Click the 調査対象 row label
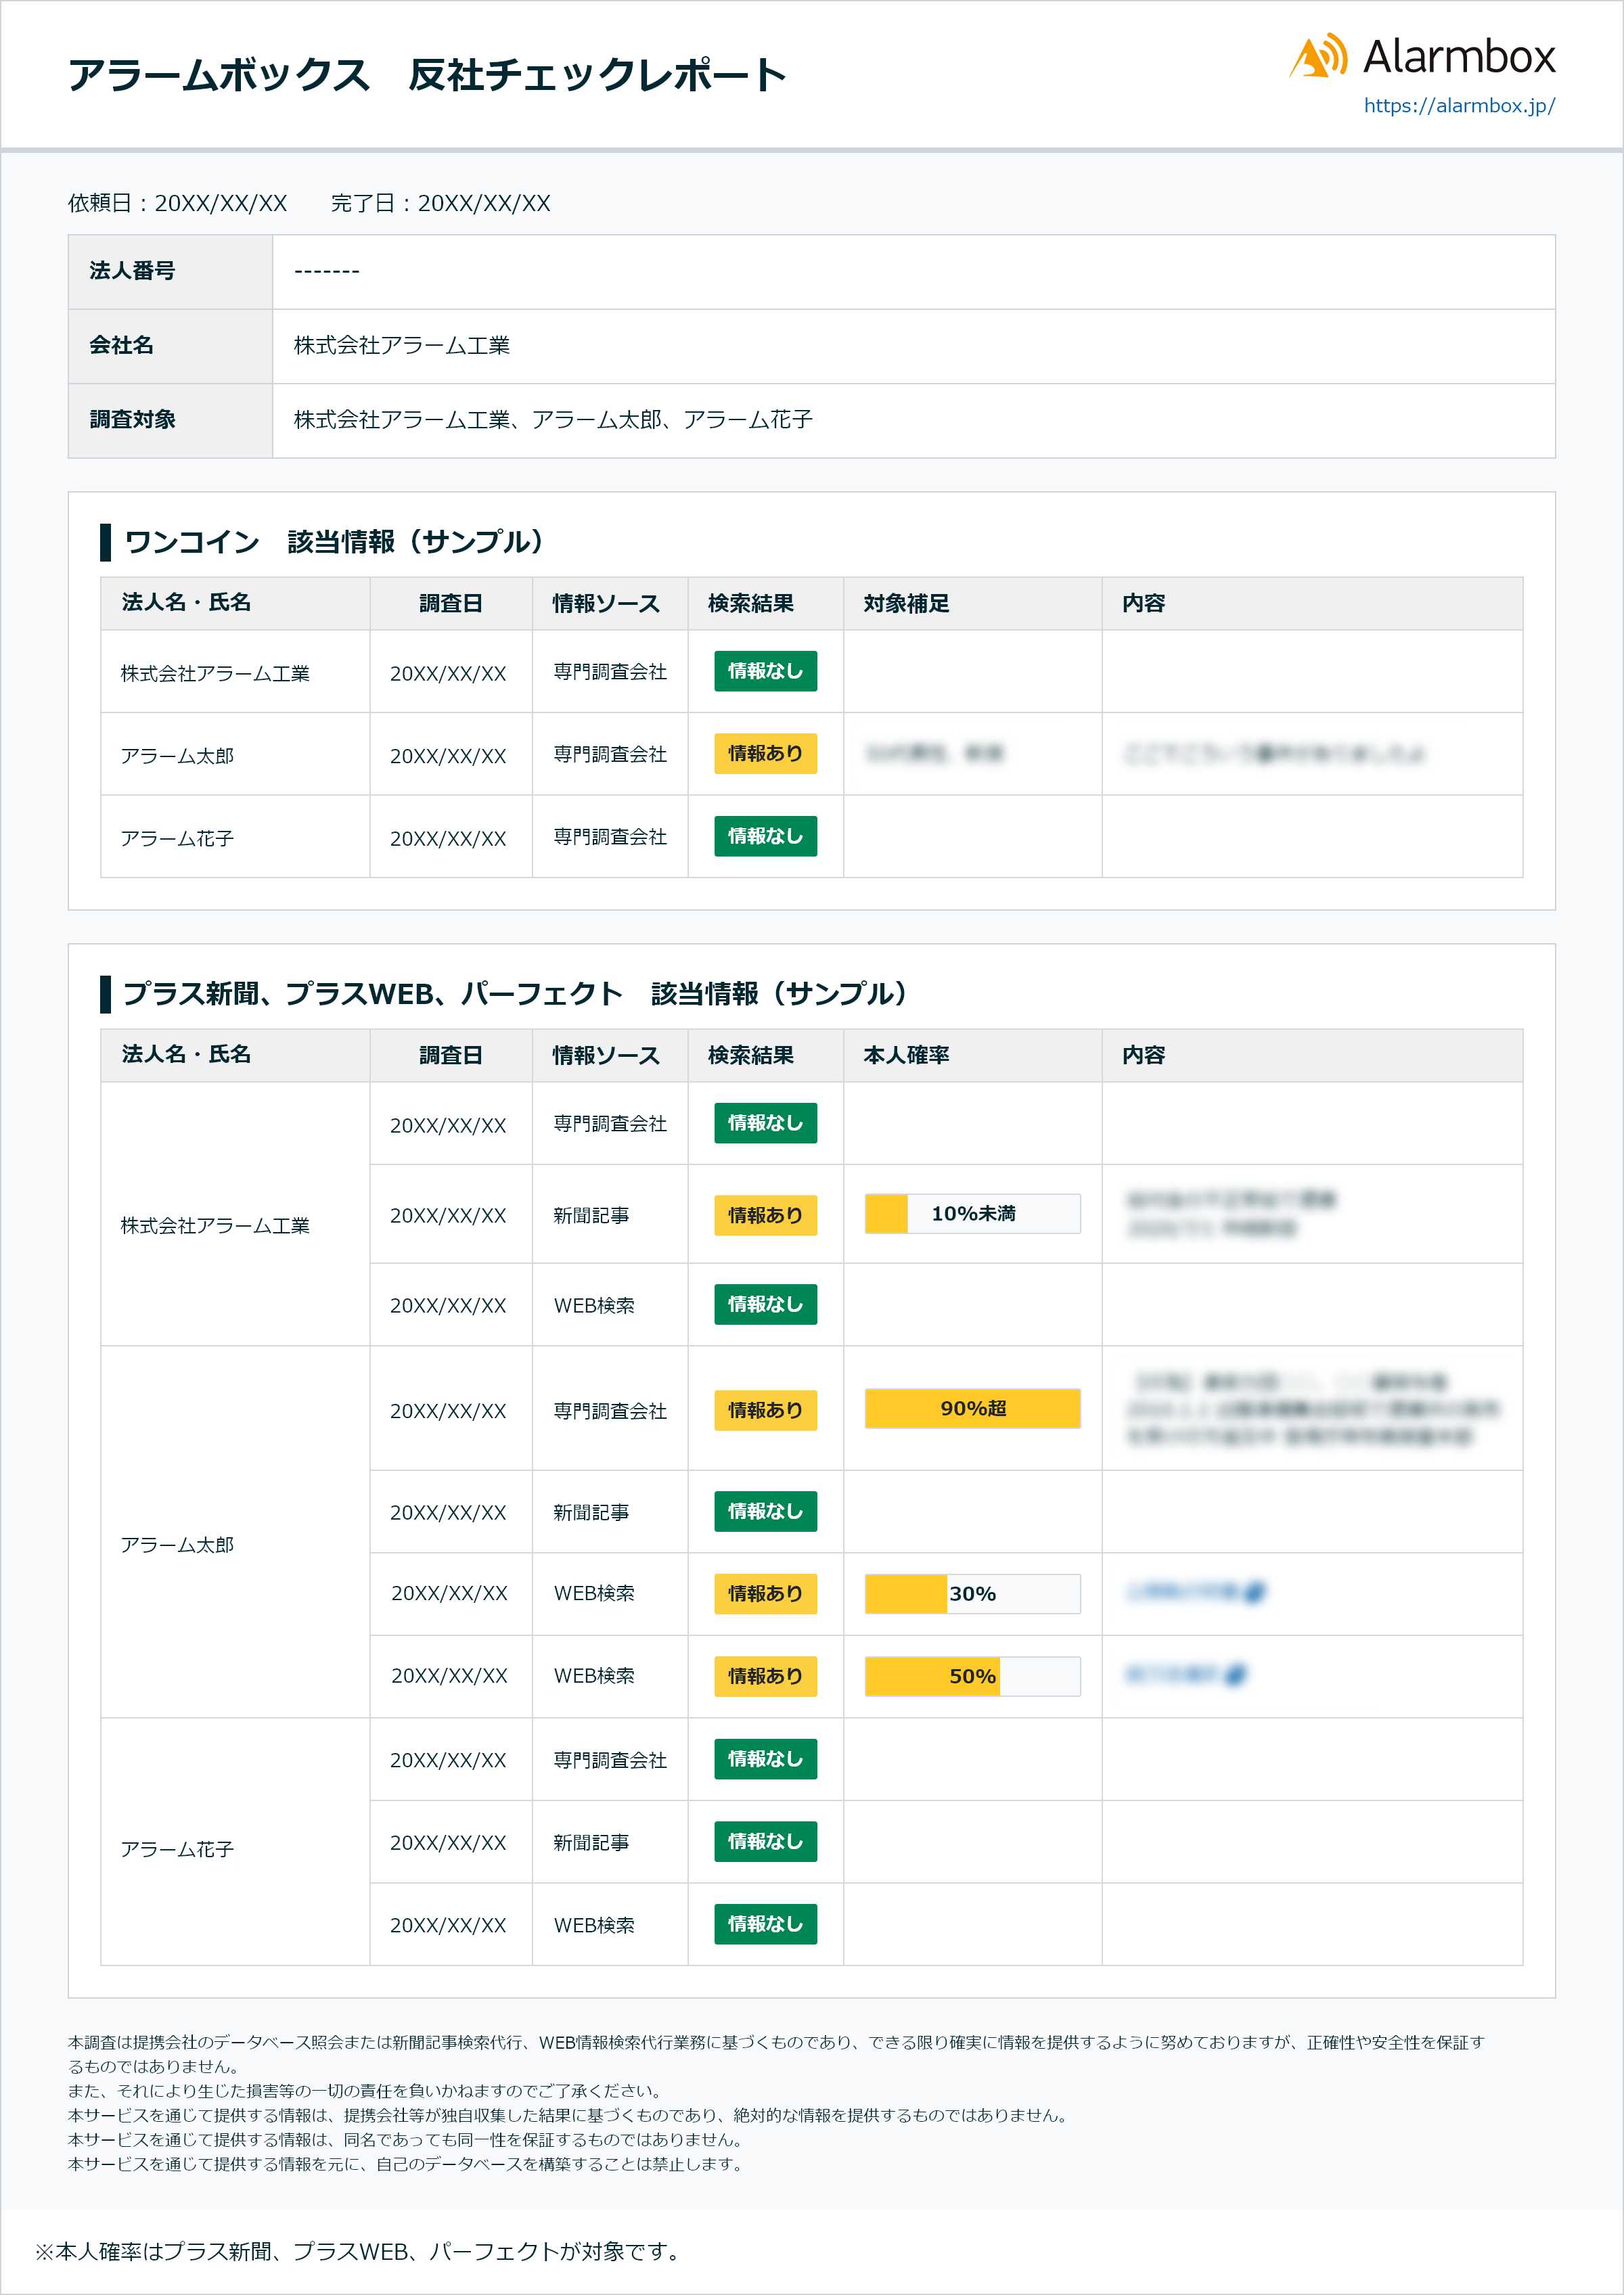The height and width of the screenshot is (2295, 1624). (132, 420)
